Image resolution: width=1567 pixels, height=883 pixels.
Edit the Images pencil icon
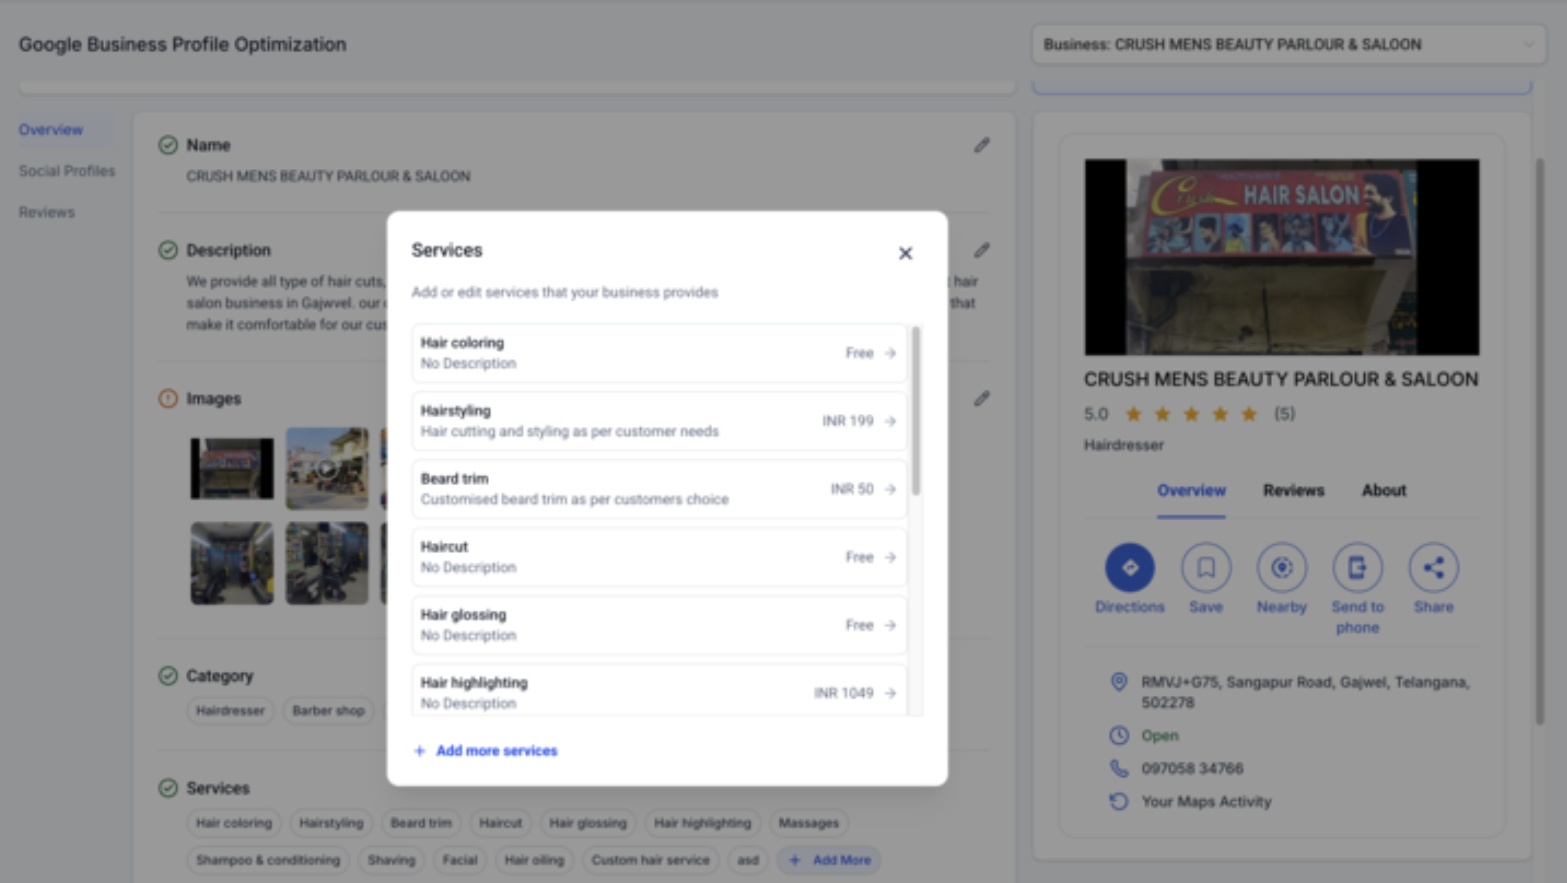coord(982,398)
